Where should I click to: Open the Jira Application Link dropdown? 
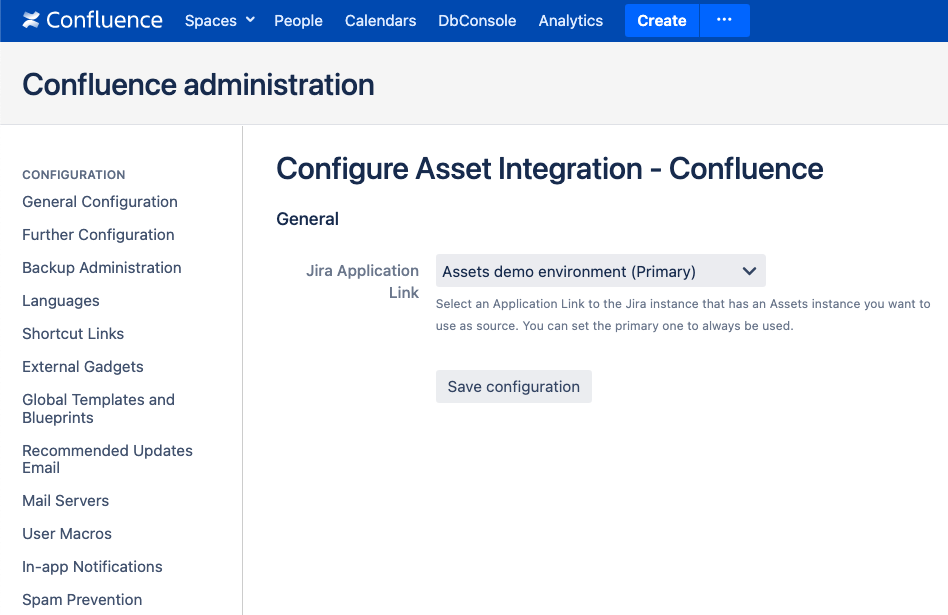[600, 271]
